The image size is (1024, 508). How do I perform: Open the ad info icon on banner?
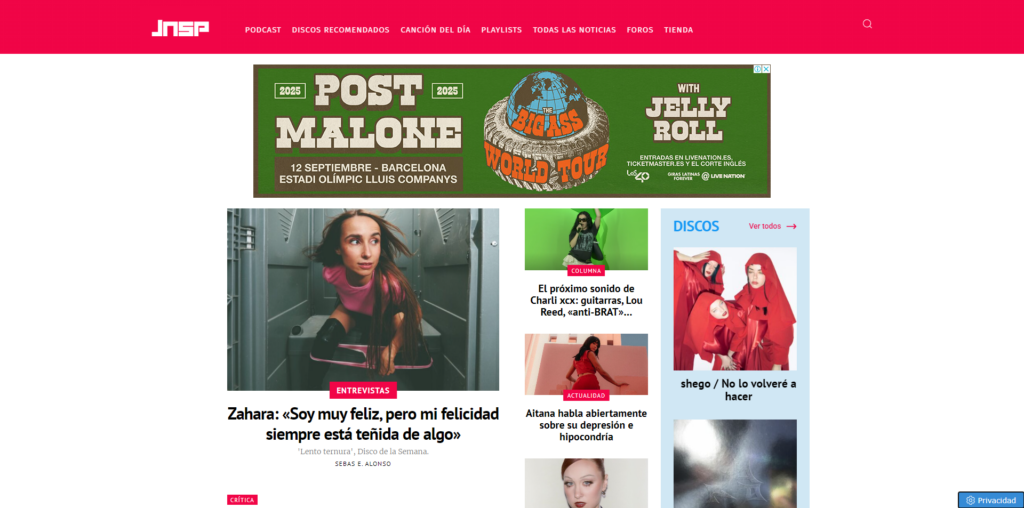tap(758, 69)
